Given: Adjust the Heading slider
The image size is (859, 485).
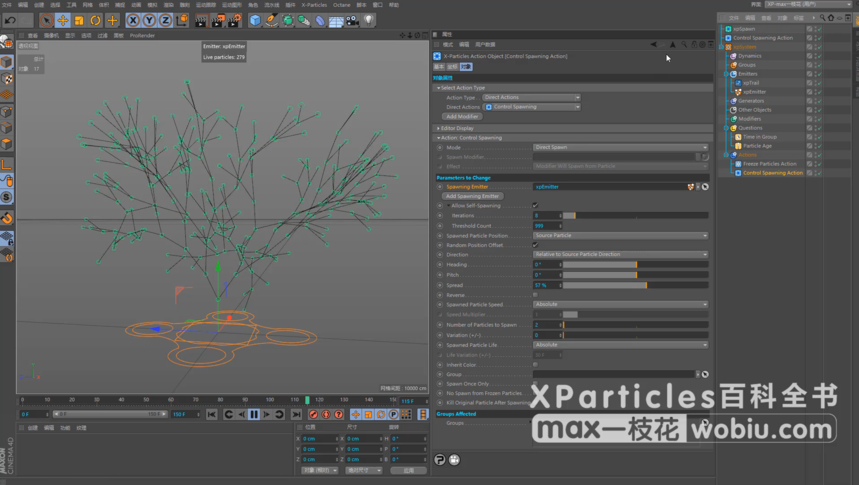Looking at the screenshot, I should tap(635, 265).
